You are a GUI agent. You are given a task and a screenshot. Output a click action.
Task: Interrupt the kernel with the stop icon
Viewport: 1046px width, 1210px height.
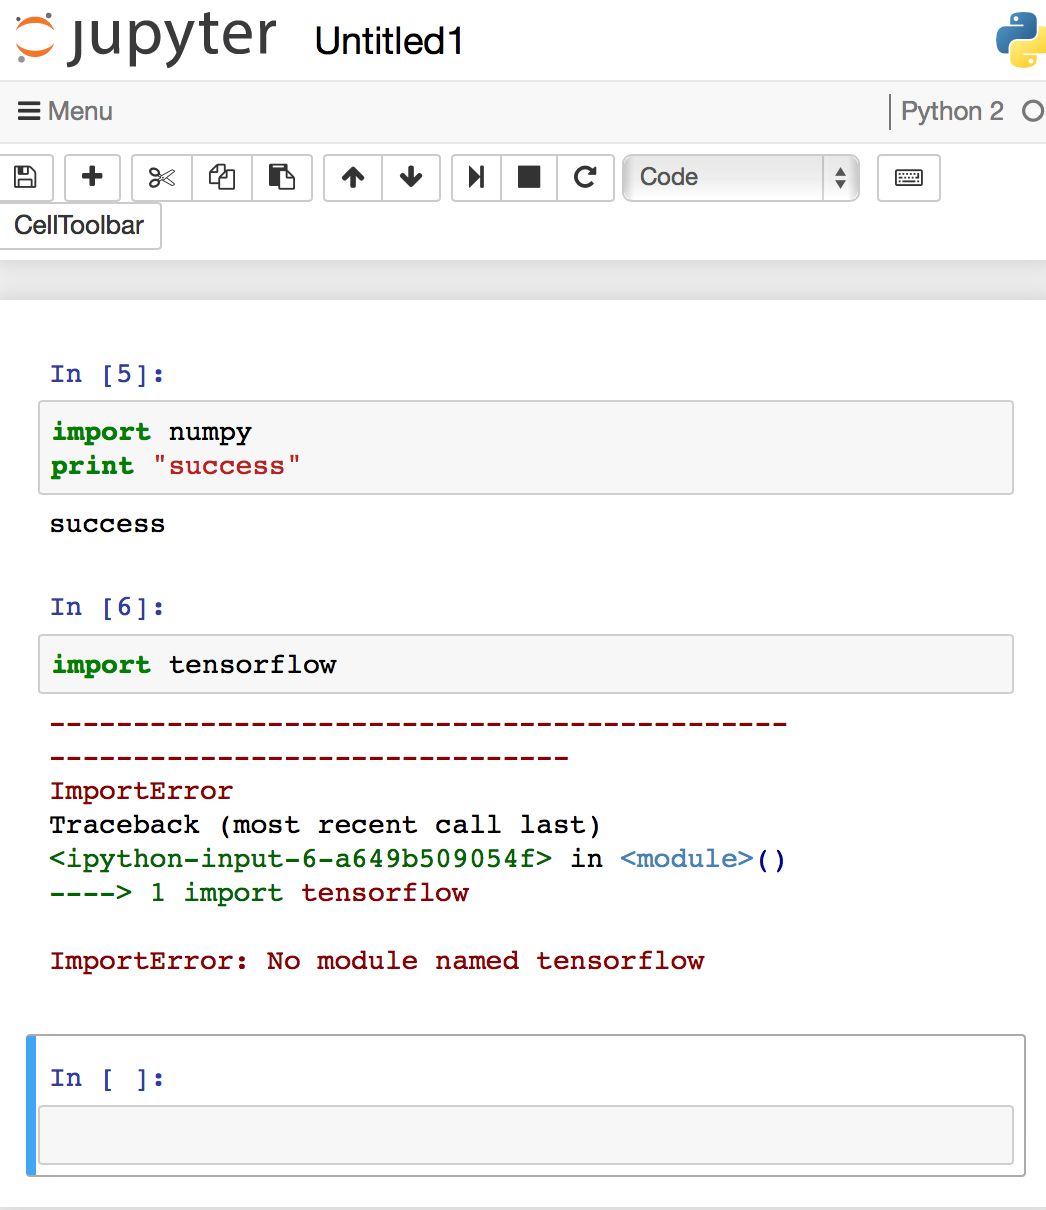point(529,178)
